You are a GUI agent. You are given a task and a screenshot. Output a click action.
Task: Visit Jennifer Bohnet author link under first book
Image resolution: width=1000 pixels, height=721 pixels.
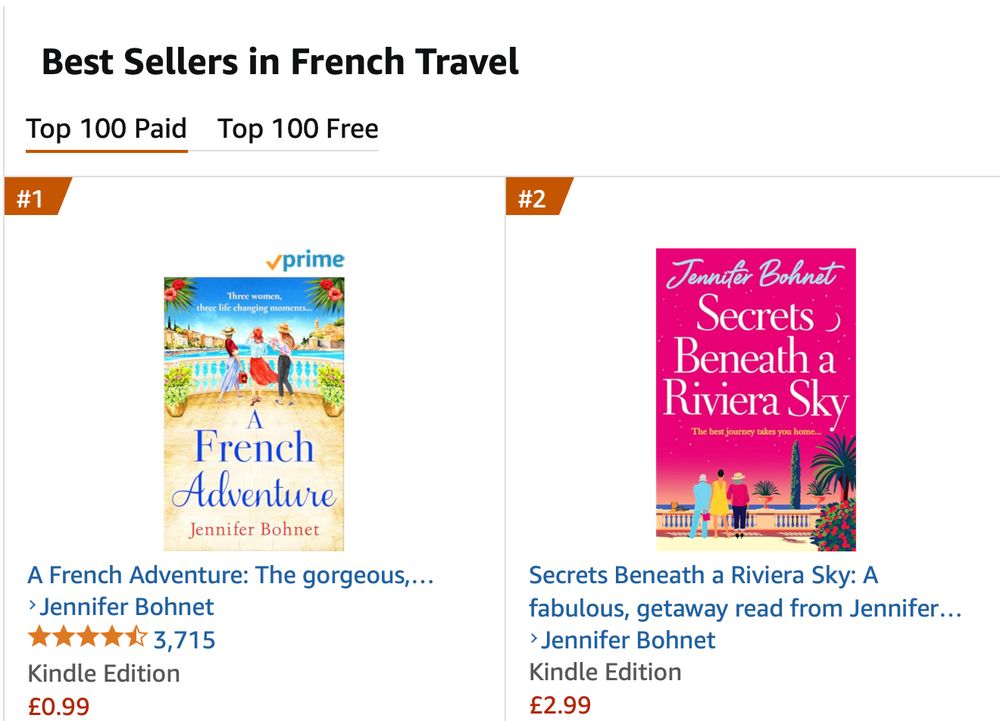[127, 607]
